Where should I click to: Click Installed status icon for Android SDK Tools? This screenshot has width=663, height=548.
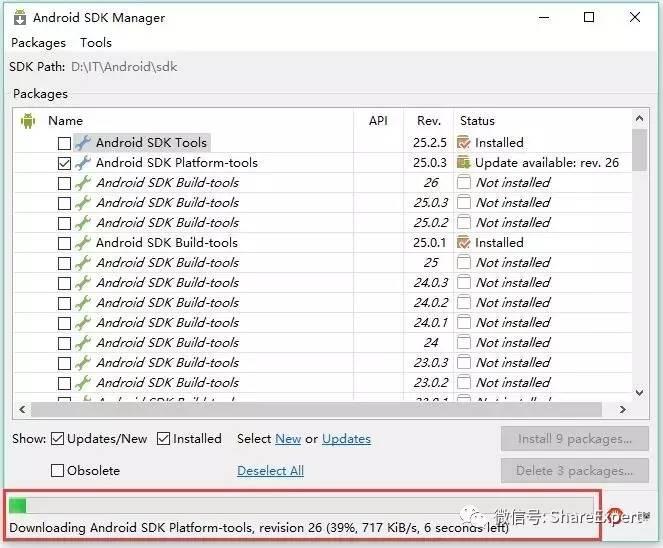[464, 143]
